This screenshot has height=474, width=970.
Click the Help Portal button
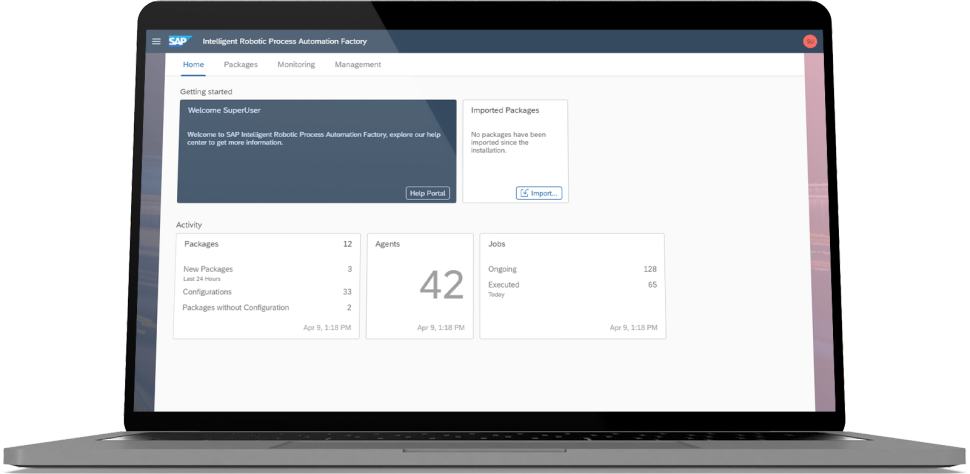tap(427, 193)
